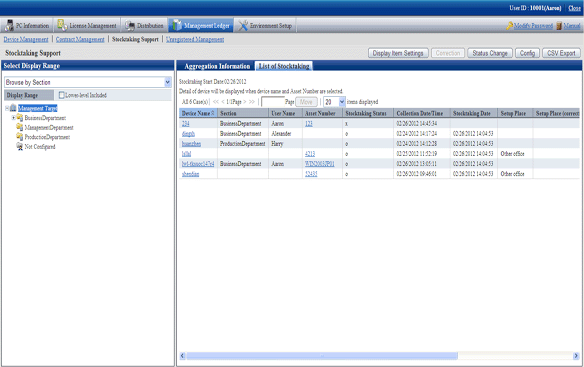Click the scroll left arrow
The width and height of the screenshot is (584, 367).
pos(182,356)
